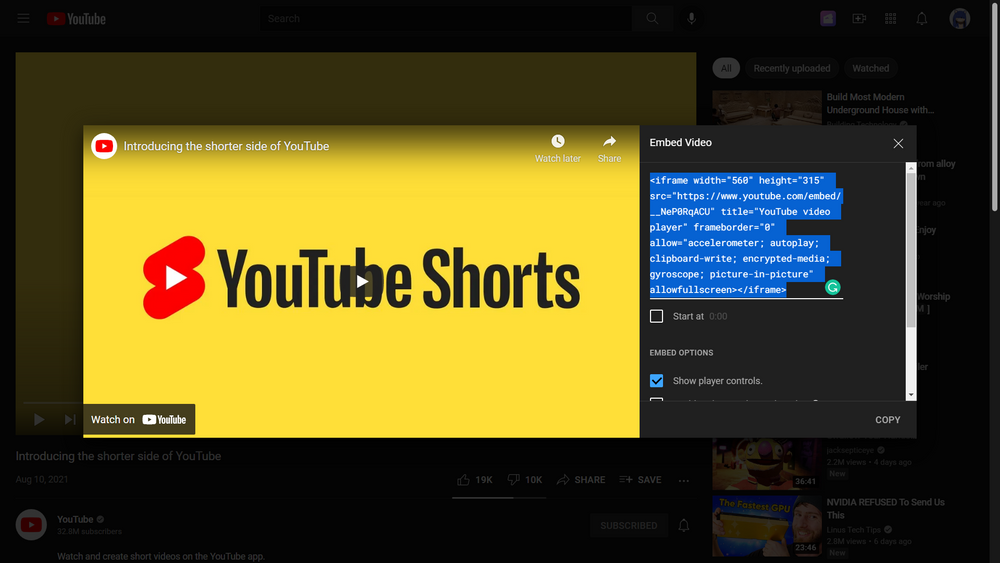
Task: Click the embed preview video title
Action: [226, 146]
